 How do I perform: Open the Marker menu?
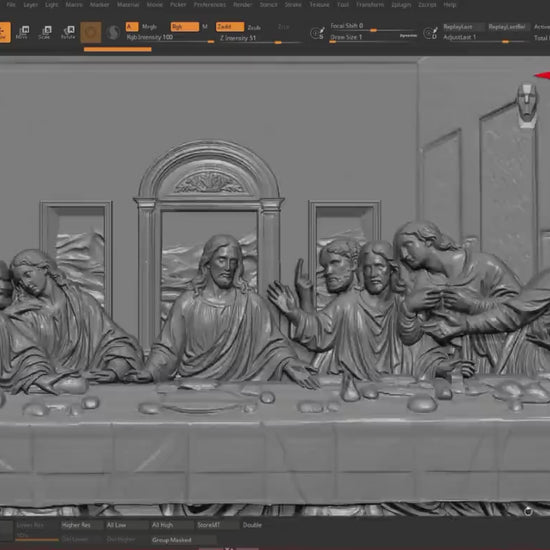[x=99, y=5]
